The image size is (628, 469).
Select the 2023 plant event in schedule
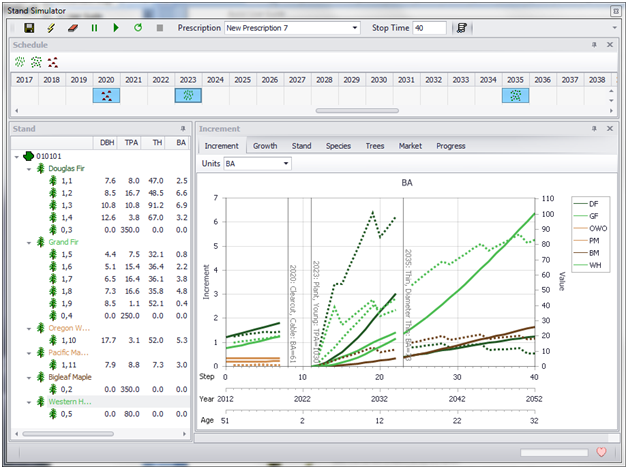coord(188,96)
